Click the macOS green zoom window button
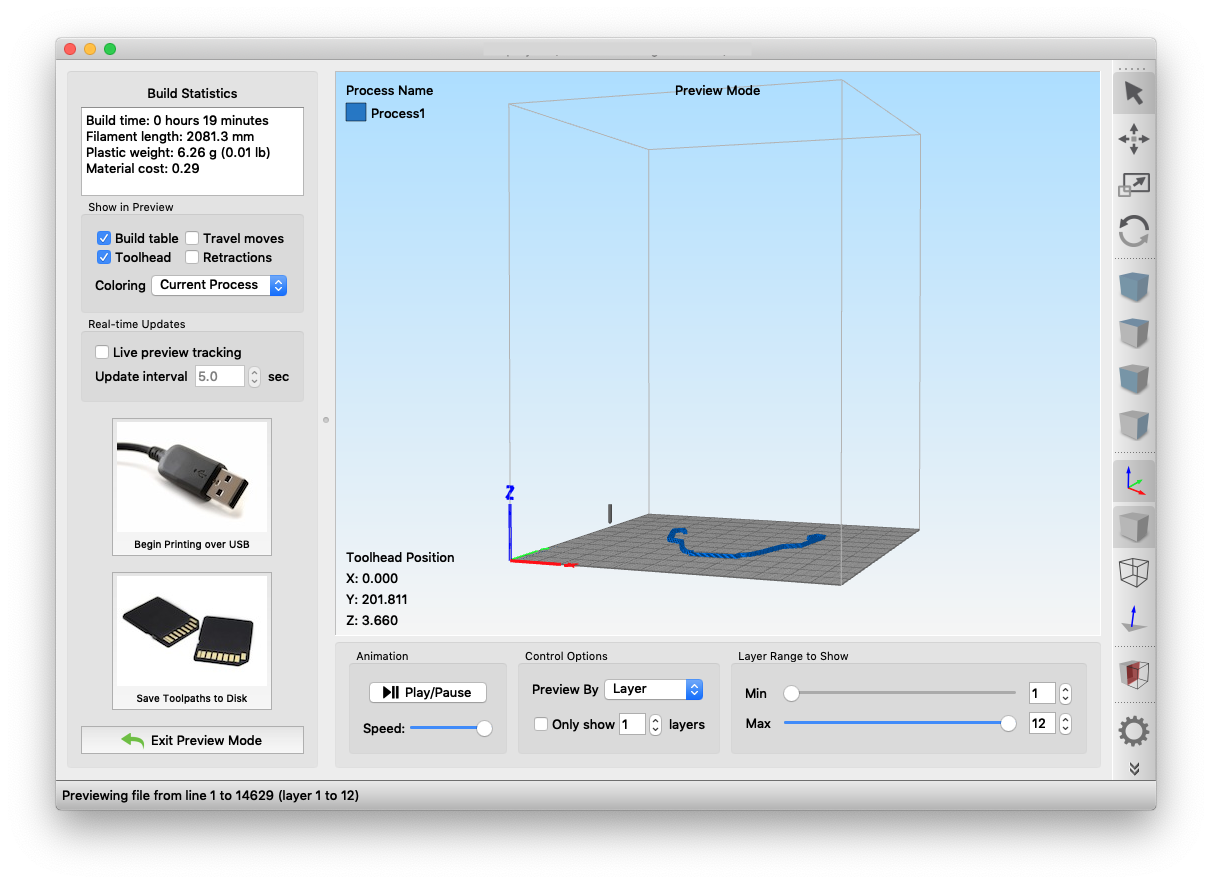The width and height of the screenshot is (1212, 884). [x=110, y=49]
